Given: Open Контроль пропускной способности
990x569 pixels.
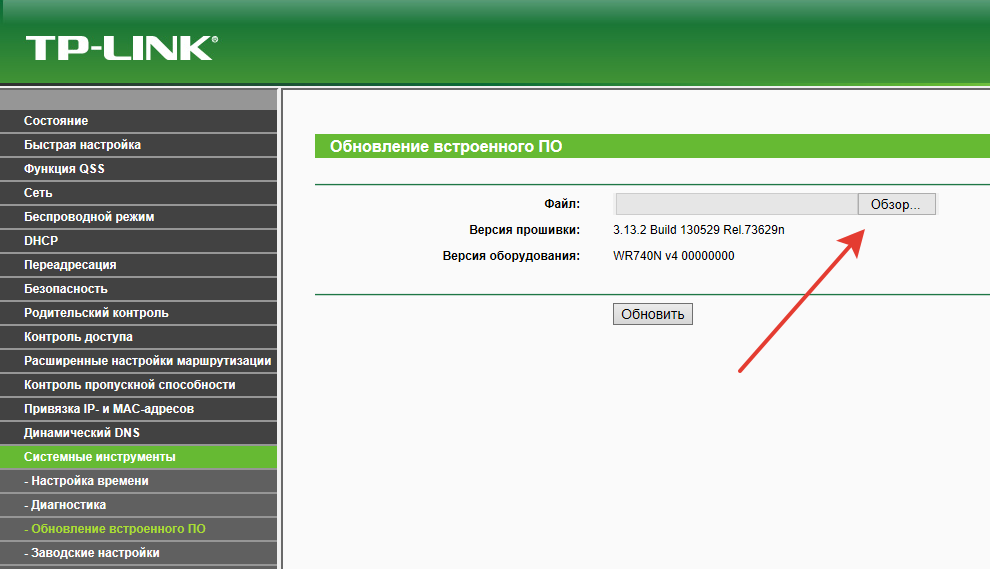Looking at the screenshot, I should [138, 385].
